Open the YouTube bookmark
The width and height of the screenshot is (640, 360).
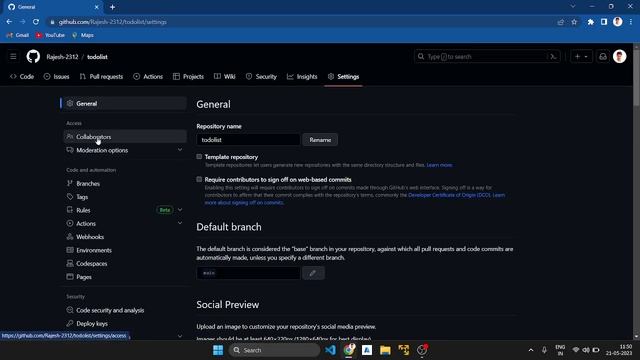click(x=50, y=35)
